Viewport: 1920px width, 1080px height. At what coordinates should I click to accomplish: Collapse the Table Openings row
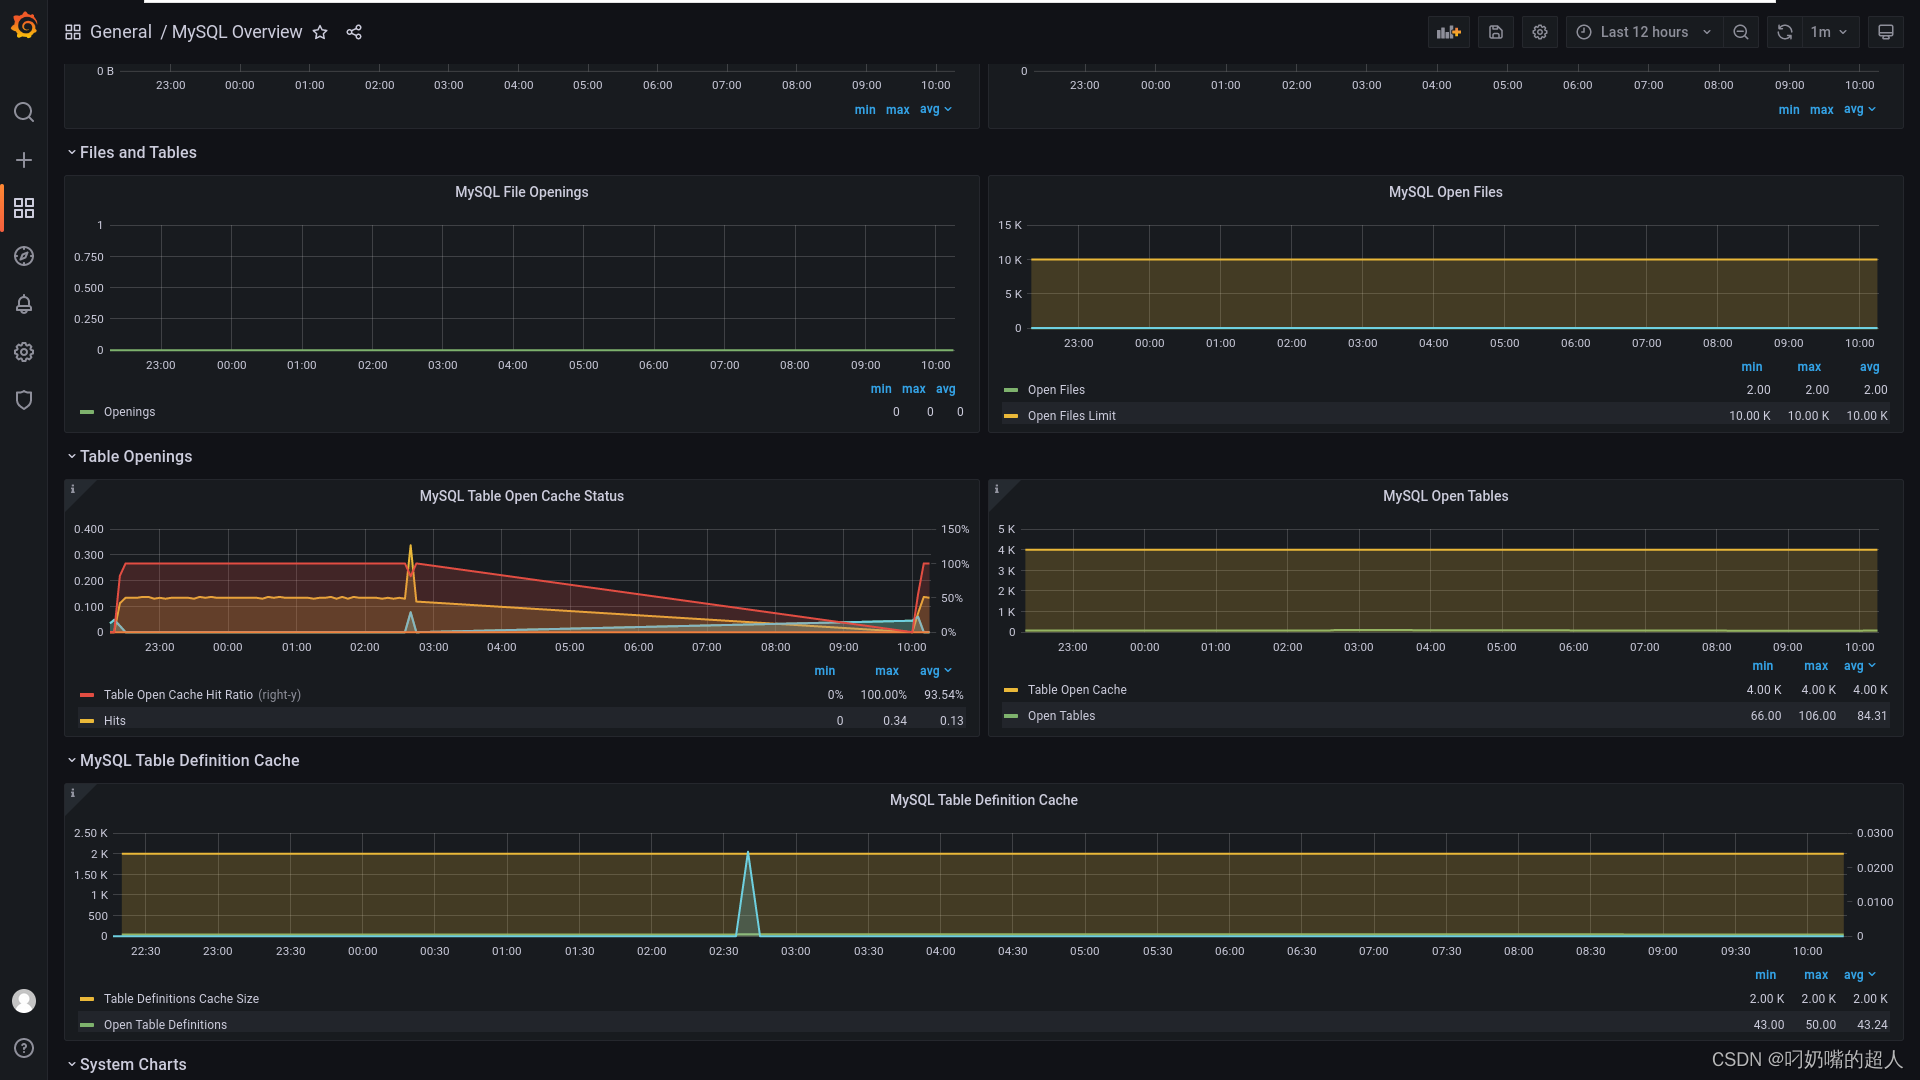129,456
